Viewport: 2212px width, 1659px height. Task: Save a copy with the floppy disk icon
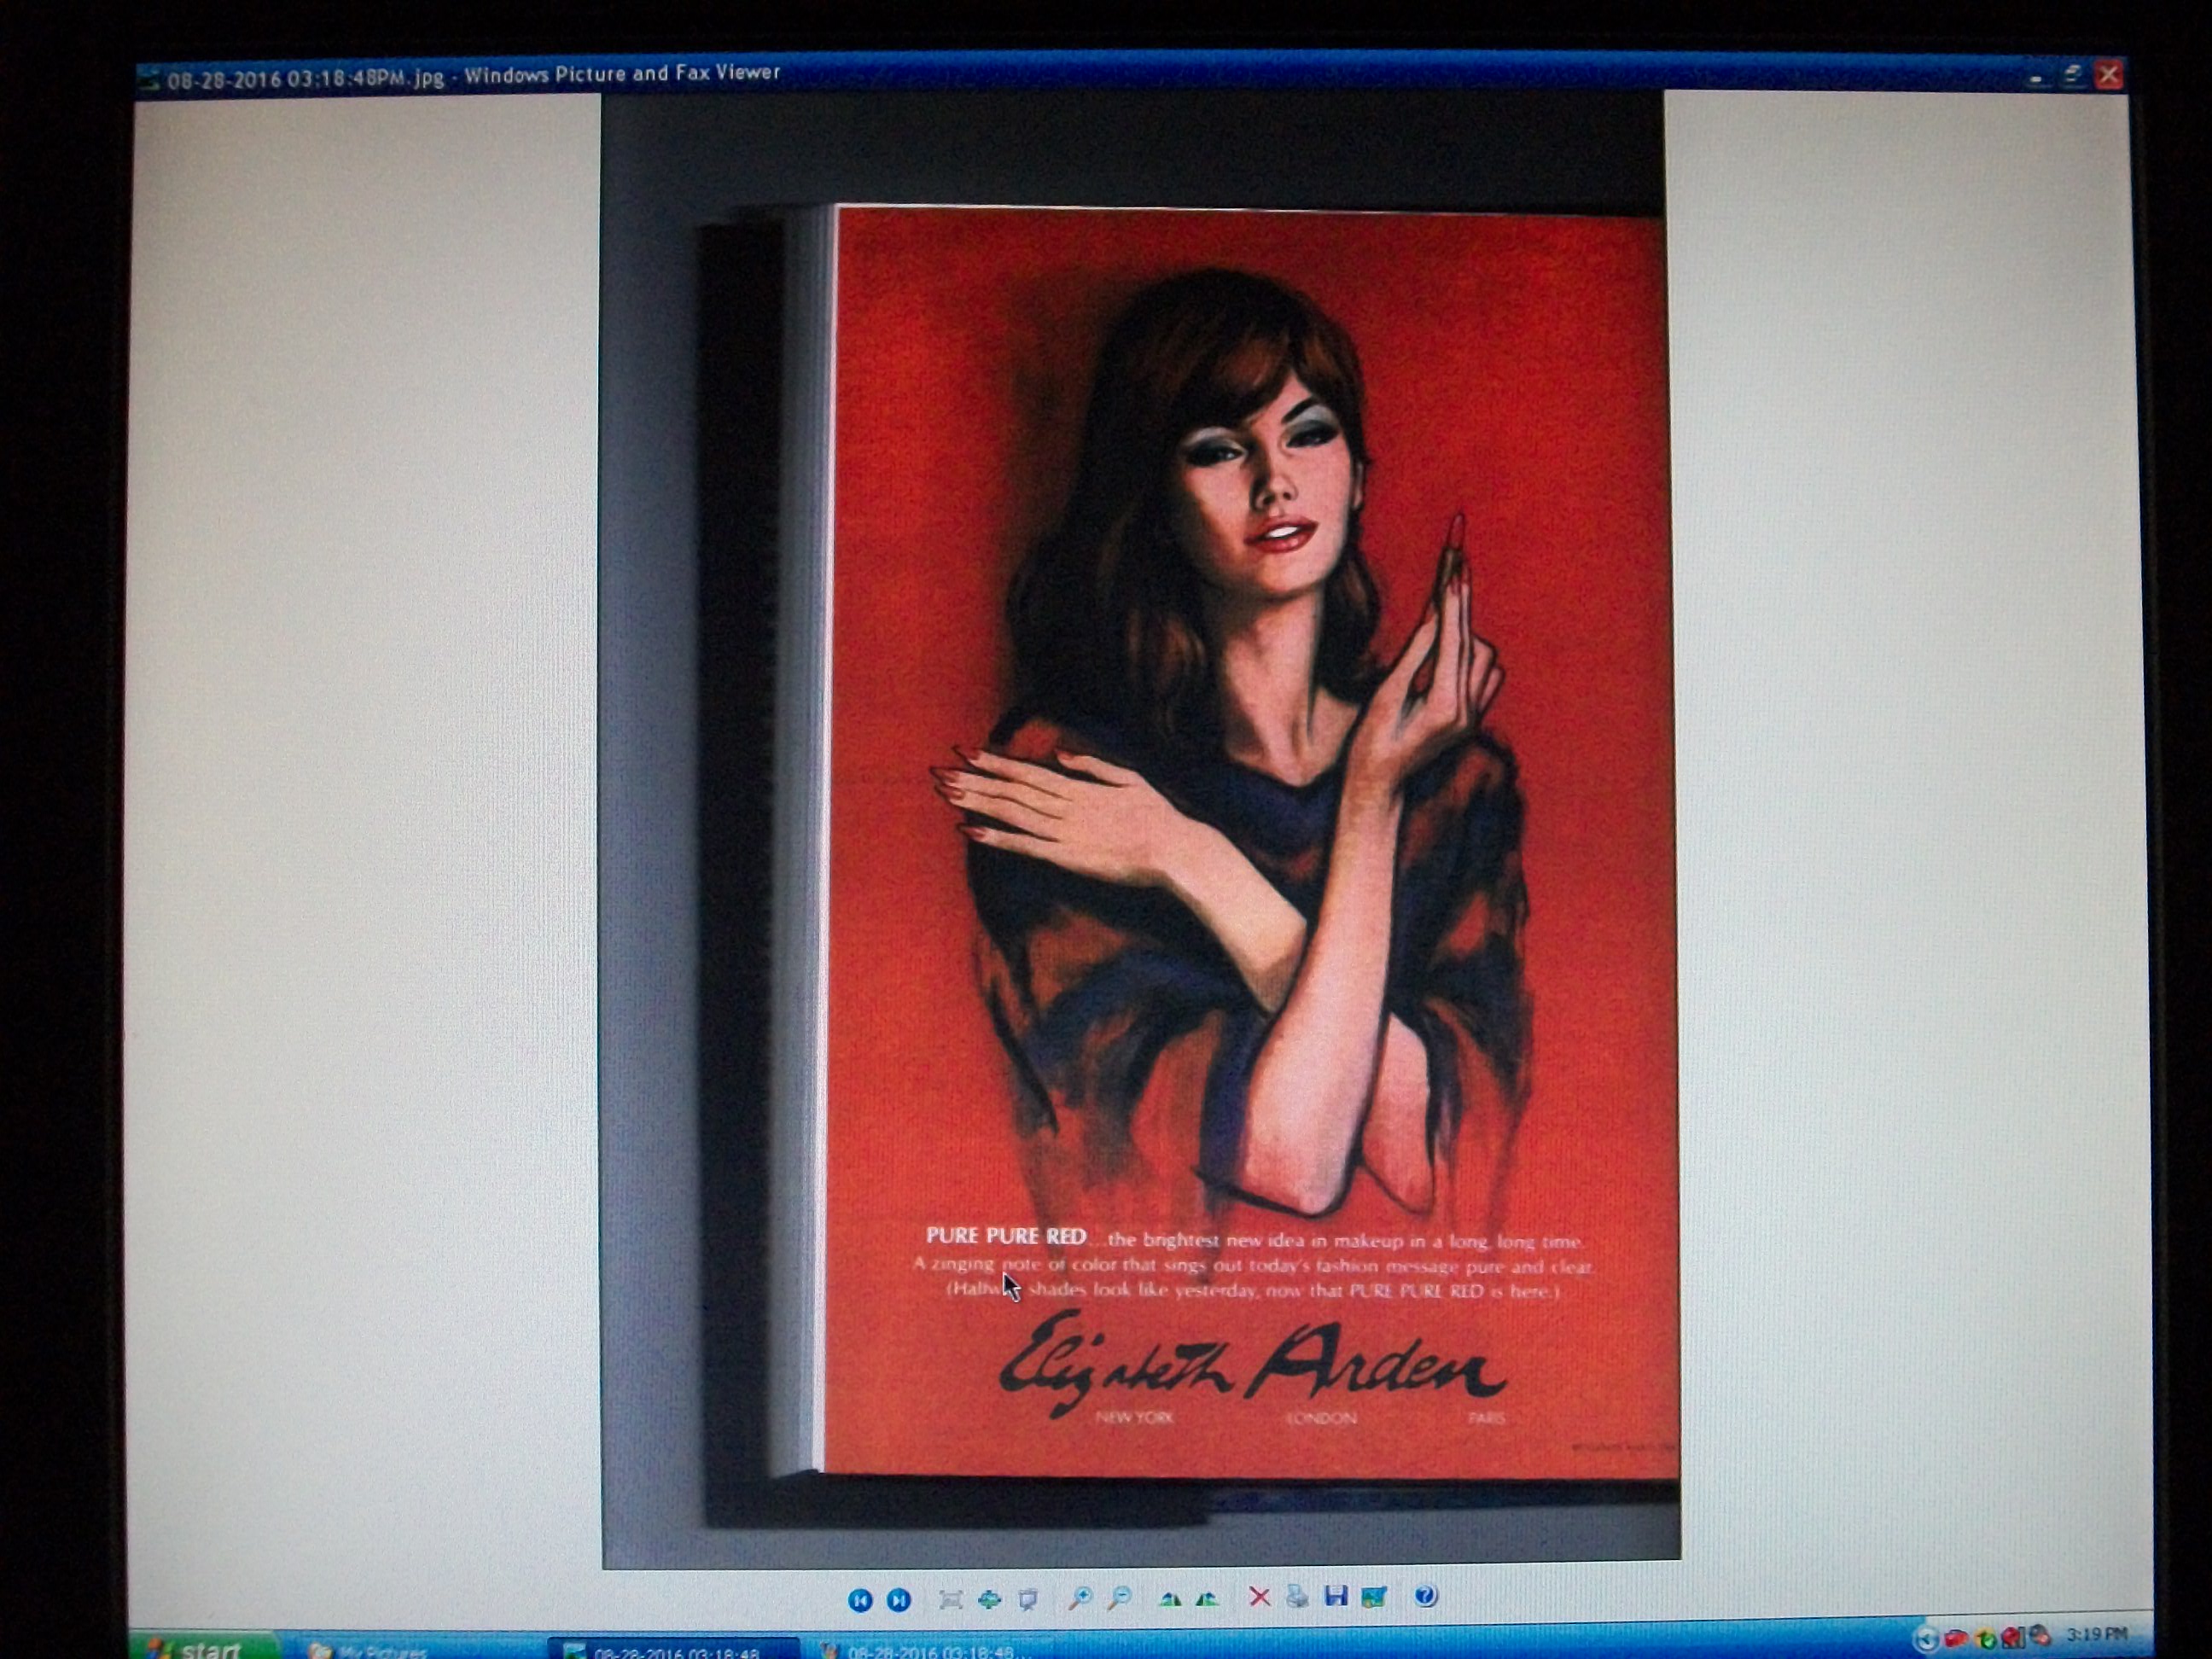click(x=1336, y=1596)
